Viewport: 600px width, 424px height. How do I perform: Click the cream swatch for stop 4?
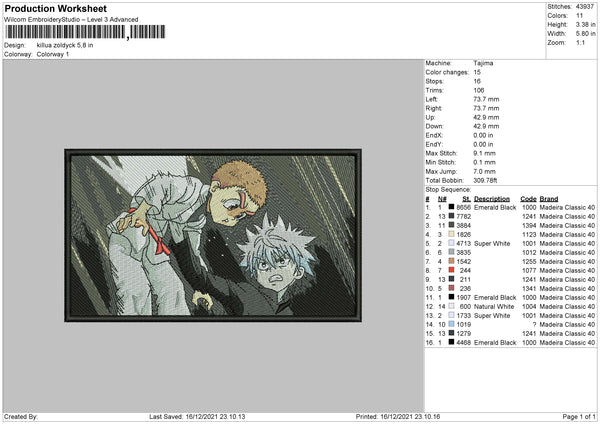click(x=451, y=234)
